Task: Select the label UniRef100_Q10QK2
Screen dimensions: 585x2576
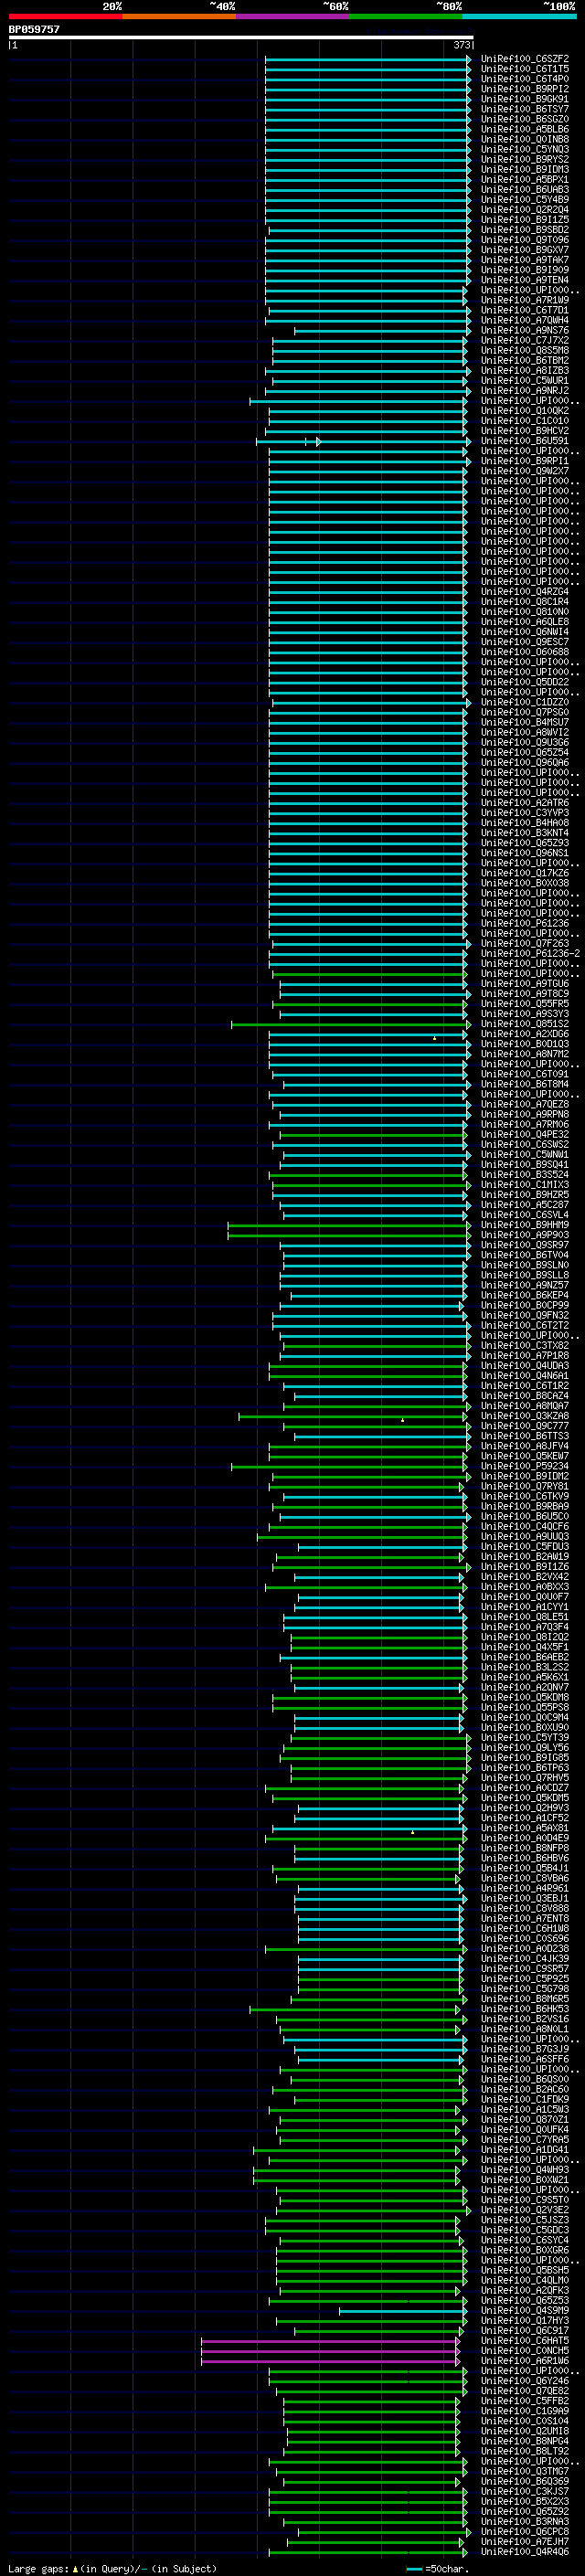Action: click(525, 411)
